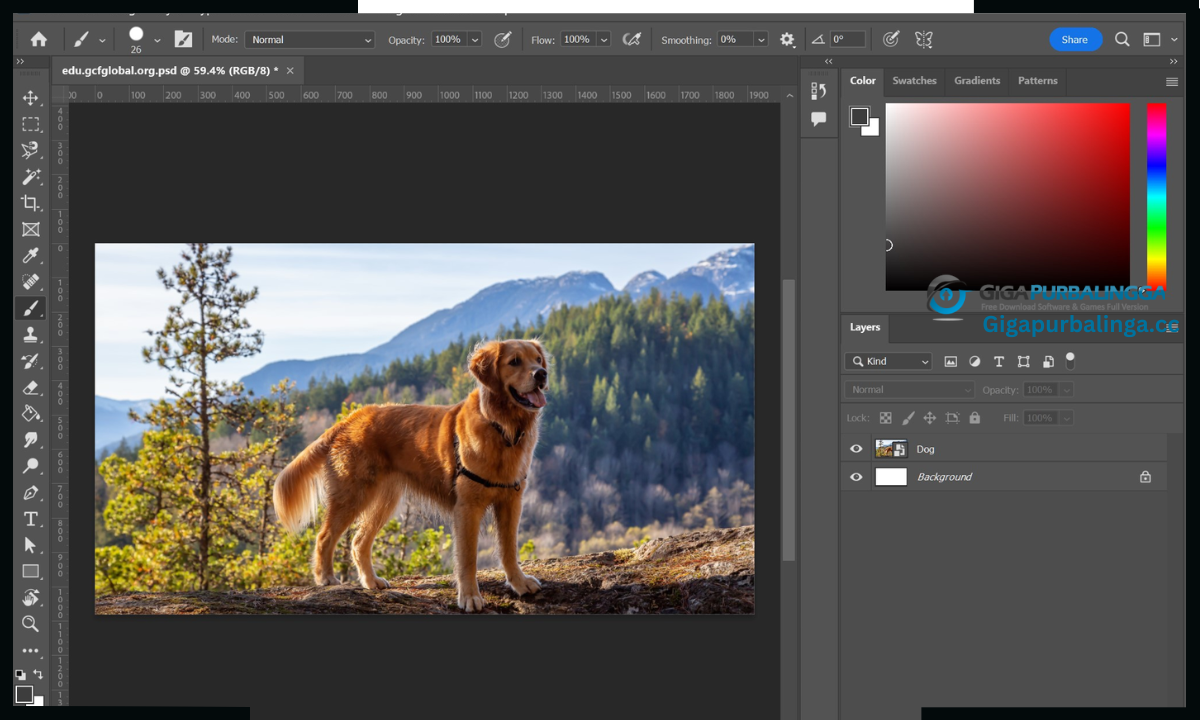Select the Hand tool
The height and width of the screenshot is (720, 1200).
point(30,598)
